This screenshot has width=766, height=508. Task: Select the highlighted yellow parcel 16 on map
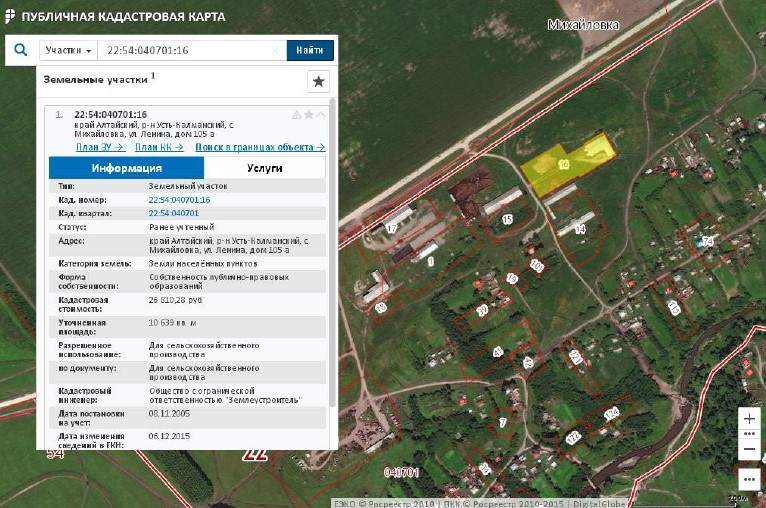click(x=570, y=165)
